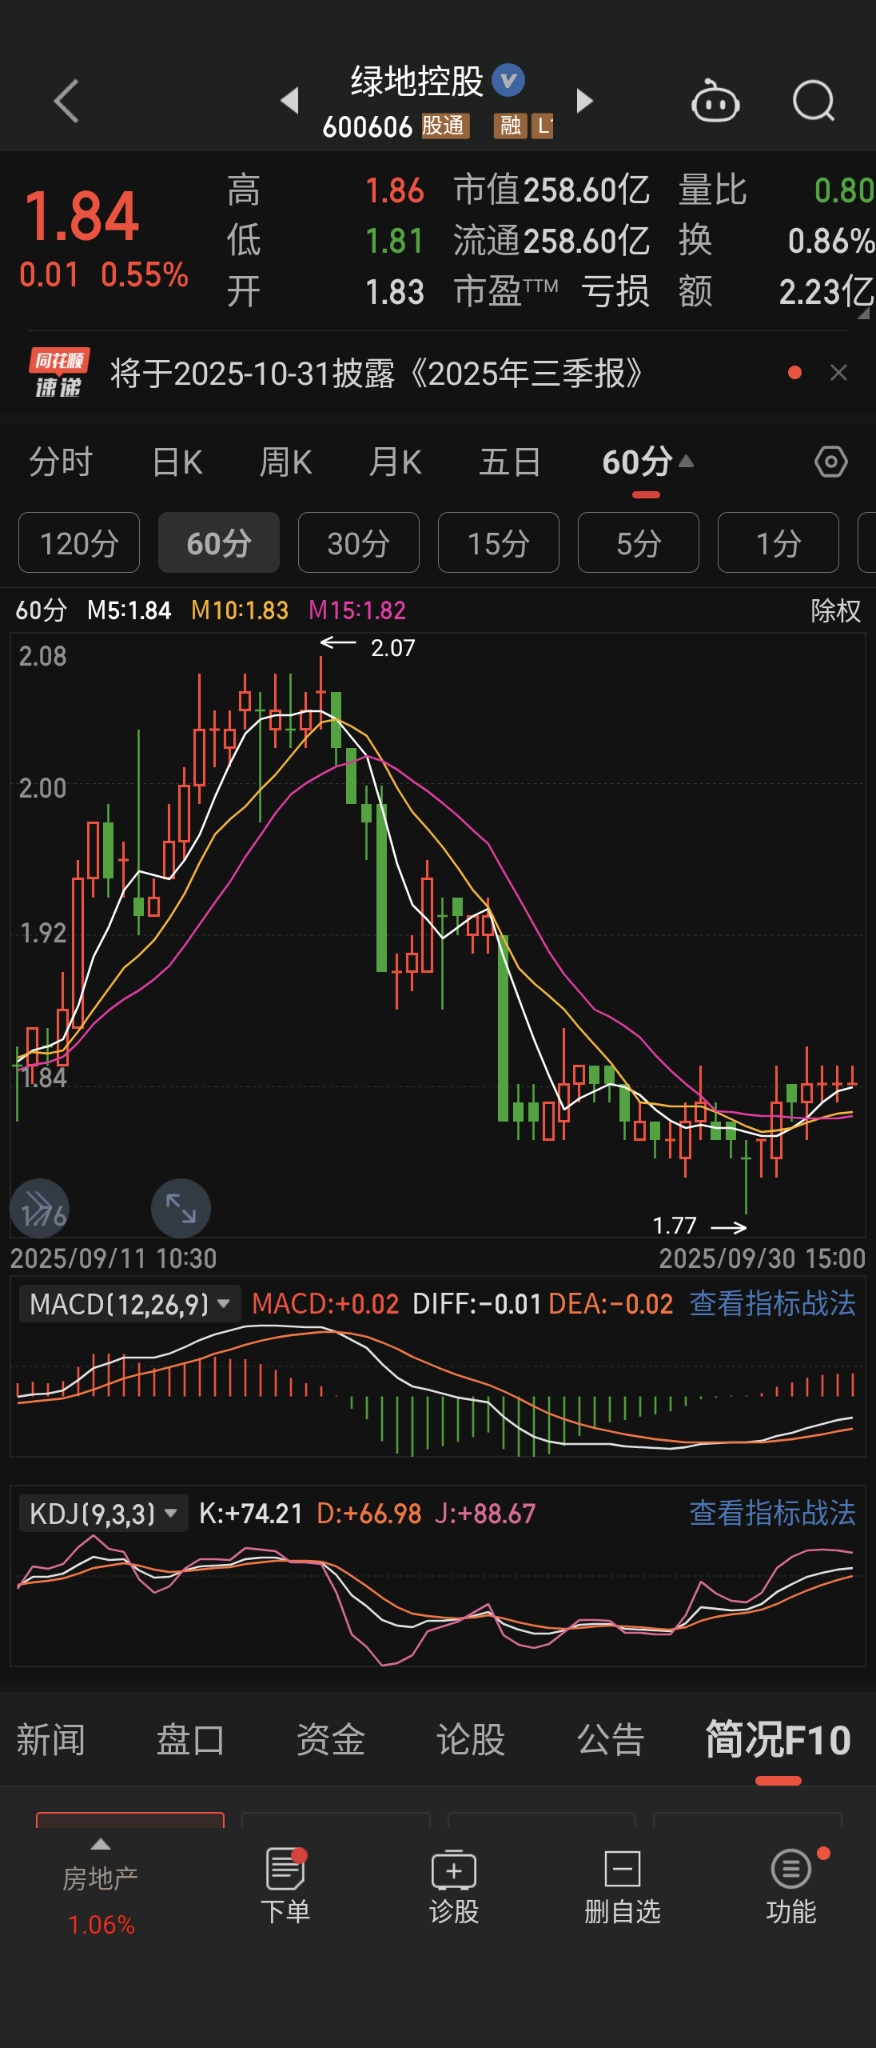Switch to 分时 chart tab

tap(60, 462)
